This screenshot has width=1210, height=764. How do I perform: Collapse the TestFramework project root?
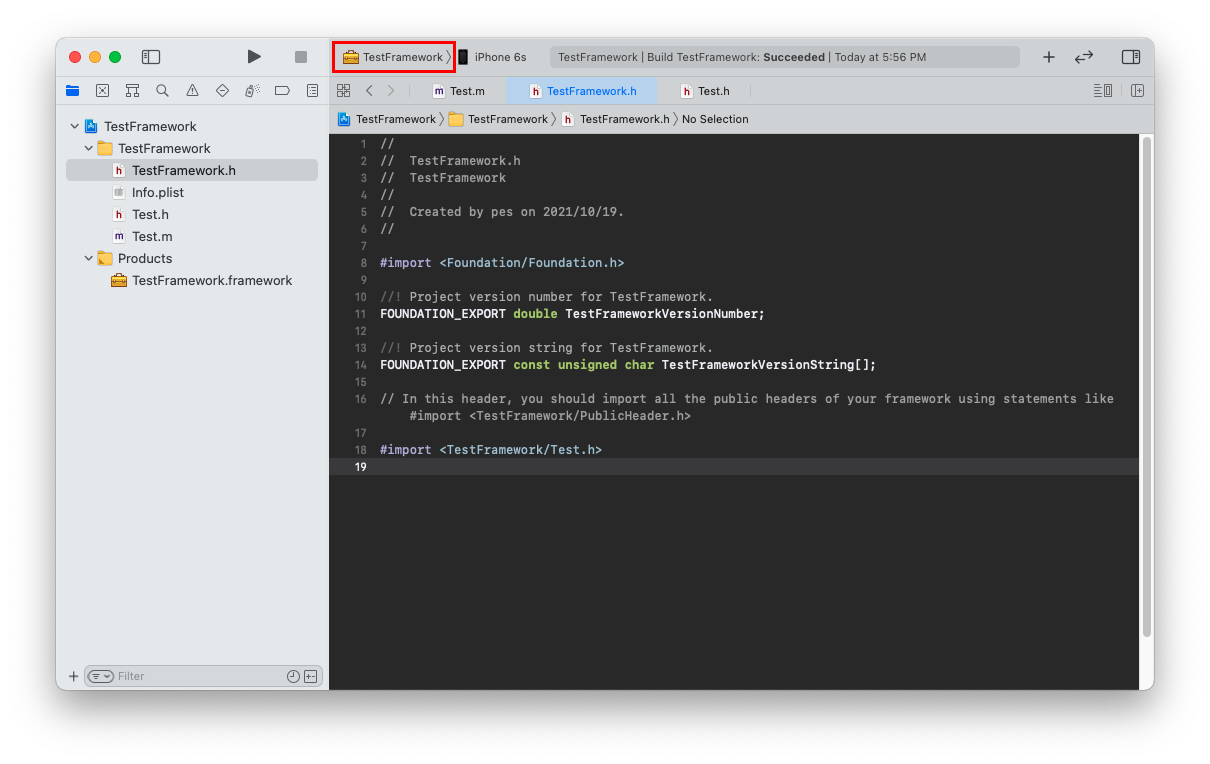click(74, 126)
